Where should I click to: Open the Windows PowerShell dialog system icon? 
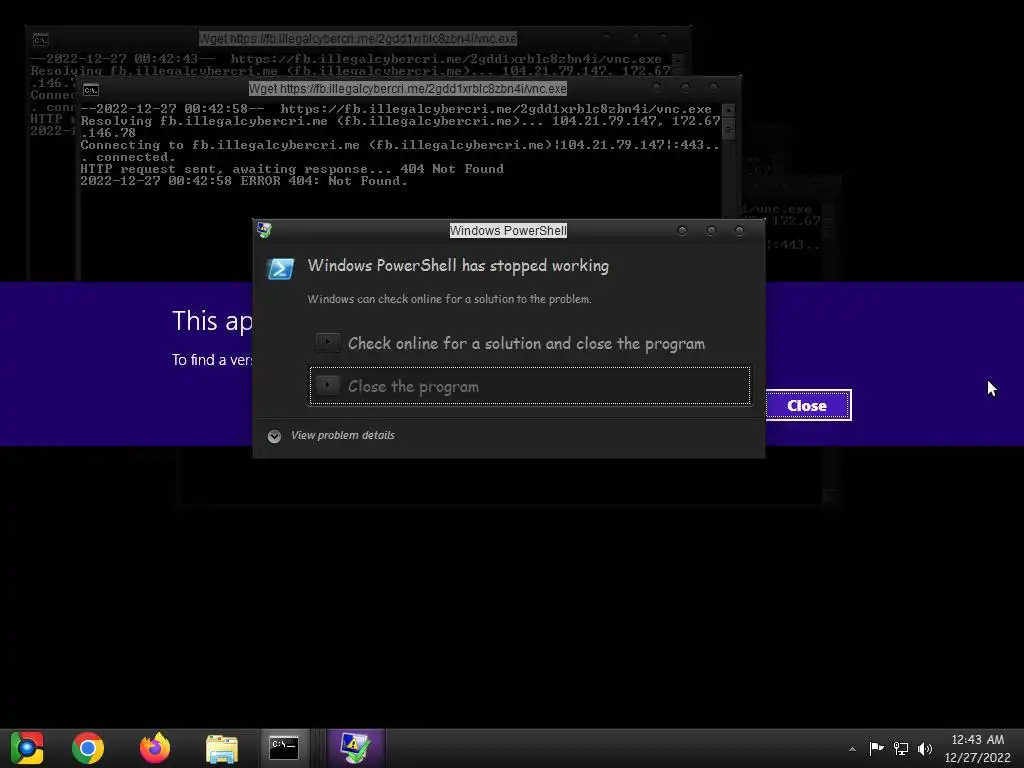pos(264,230)
